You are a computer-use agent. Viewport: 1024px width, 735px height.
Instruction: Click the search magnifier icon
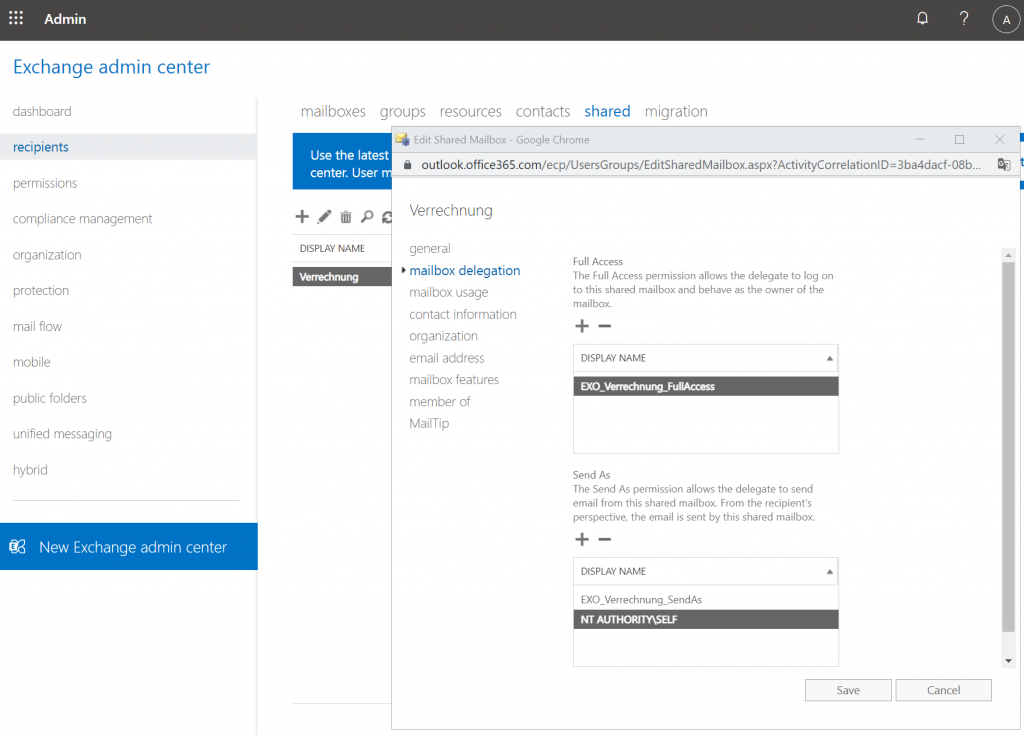(367, 217)
